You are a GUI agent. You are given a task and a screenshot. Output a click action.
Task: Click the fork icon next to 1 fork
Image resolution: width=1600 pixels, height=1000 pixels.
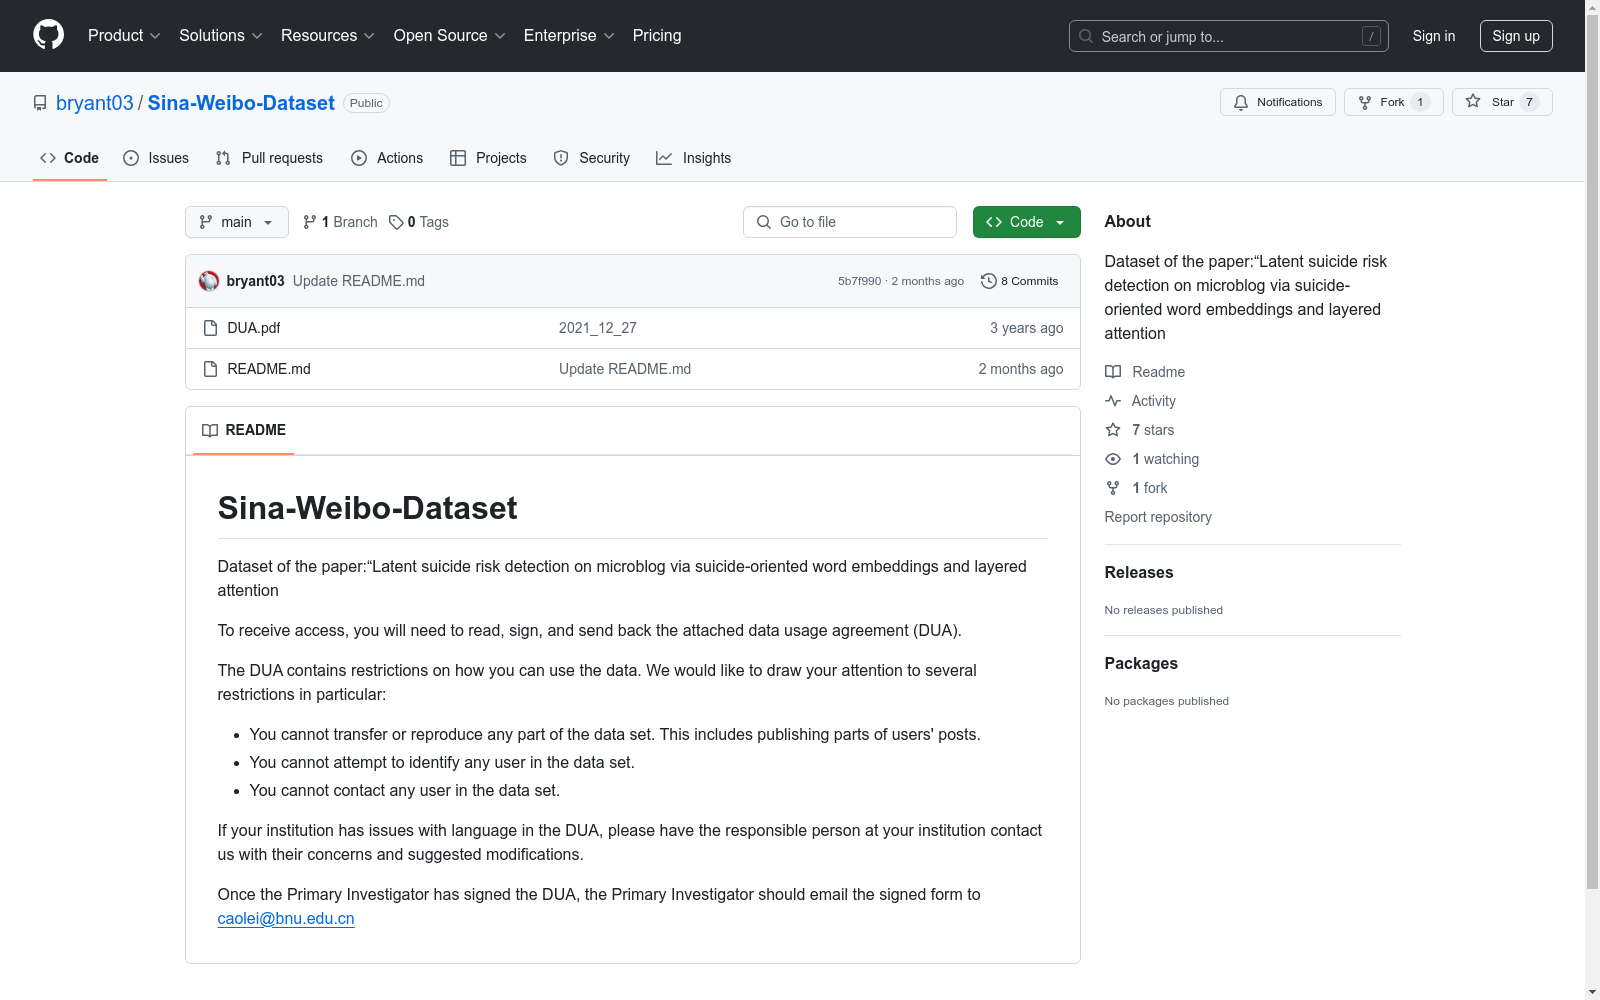coord(1113,488)
